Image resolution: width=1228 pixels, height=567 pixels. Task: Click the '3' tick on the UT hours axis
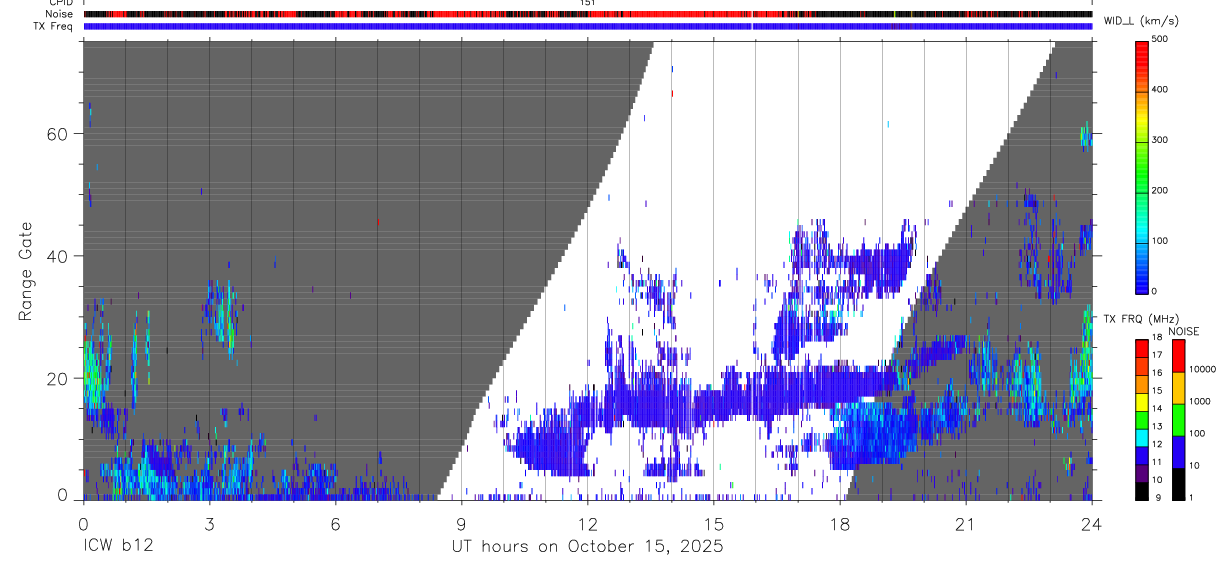210,524
